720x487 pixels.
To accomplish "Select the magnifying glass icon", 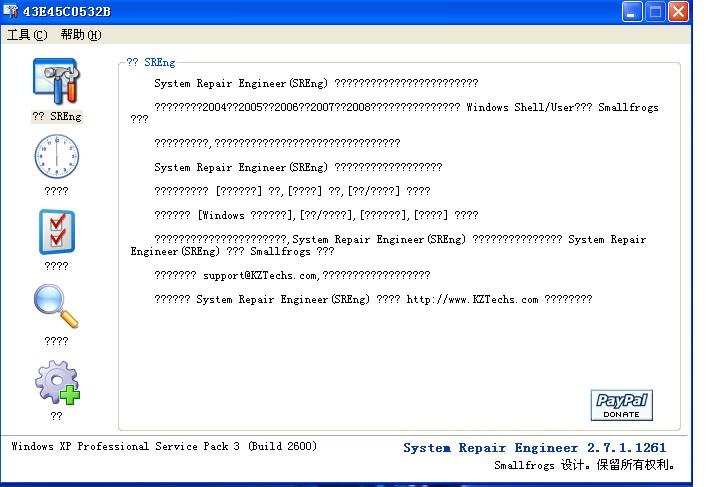I will click(56, 306).
